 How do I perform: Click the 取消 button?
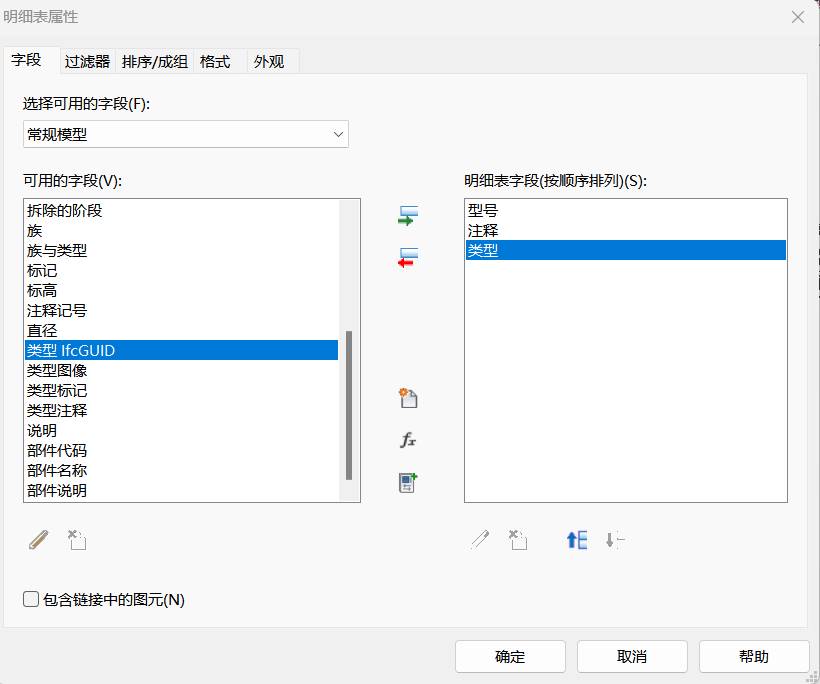632,657
